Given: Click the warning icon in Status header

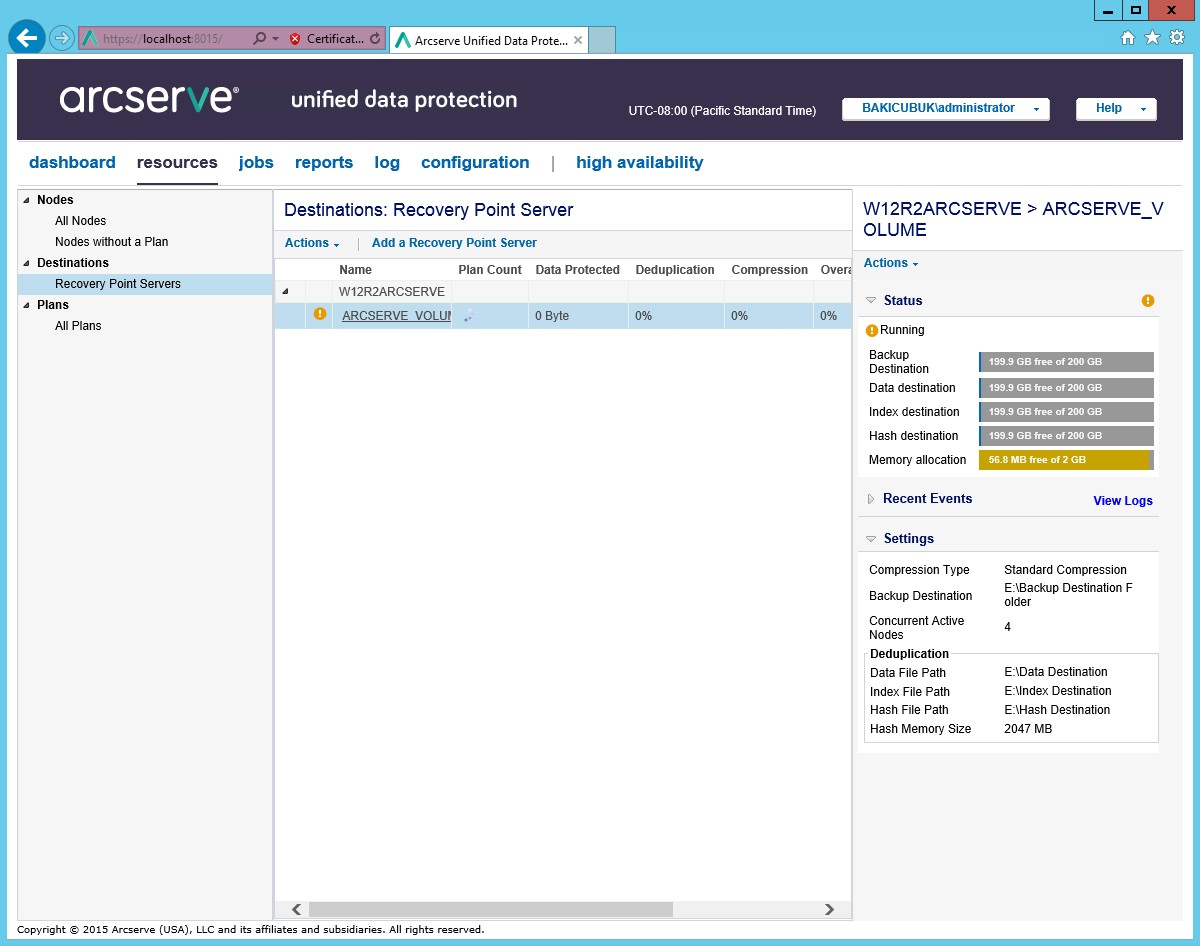Looking at the screenshot, I should (x=1148, y=300).
